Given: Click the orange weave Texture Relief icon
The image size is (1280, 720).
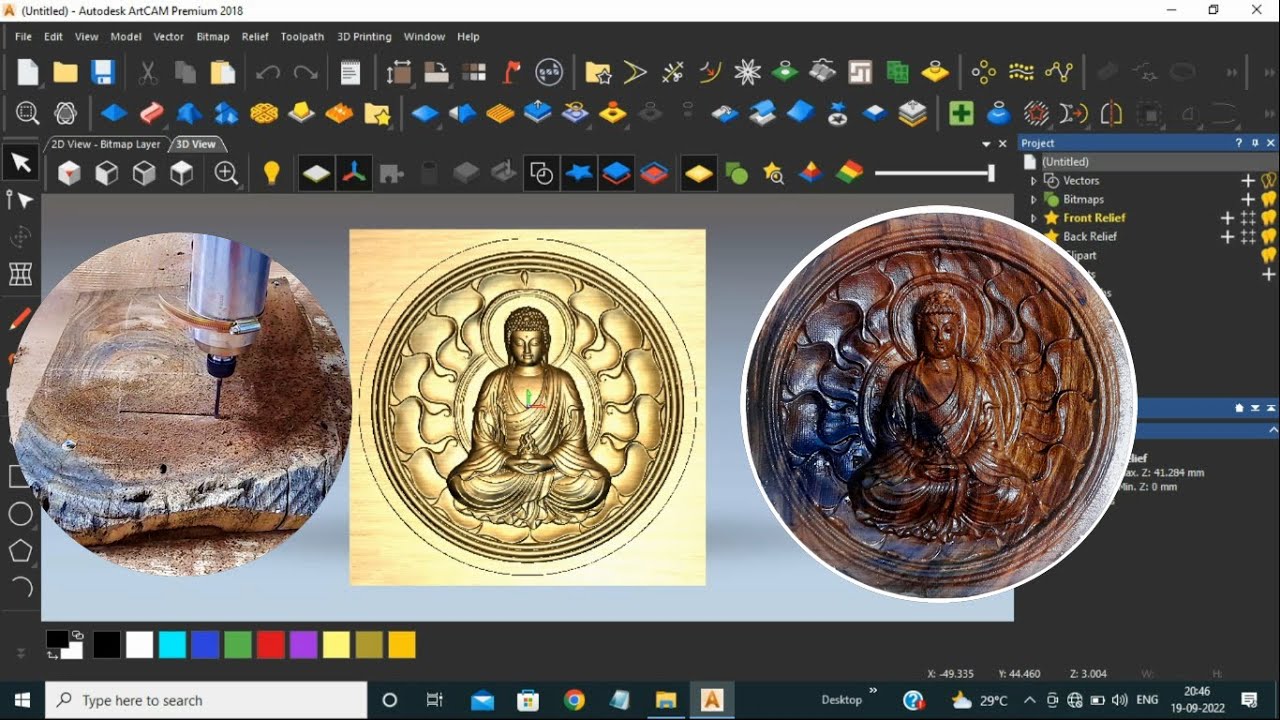Looking at the screenshot, I should pos(264,113).
